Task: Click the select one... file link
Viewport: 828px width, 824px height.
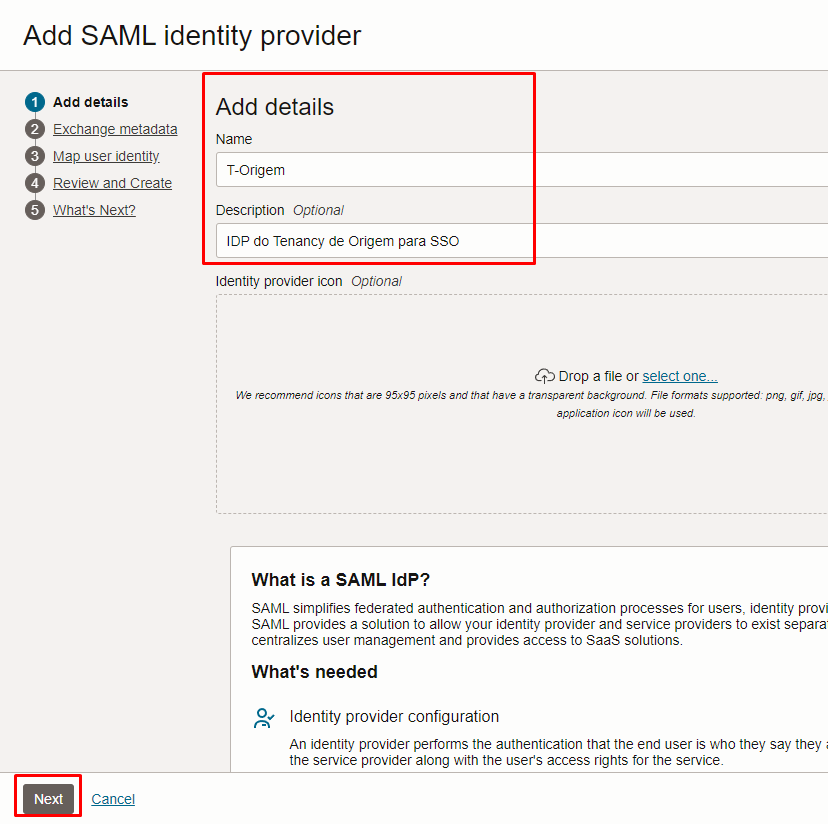Action: [x=680, y=376]
